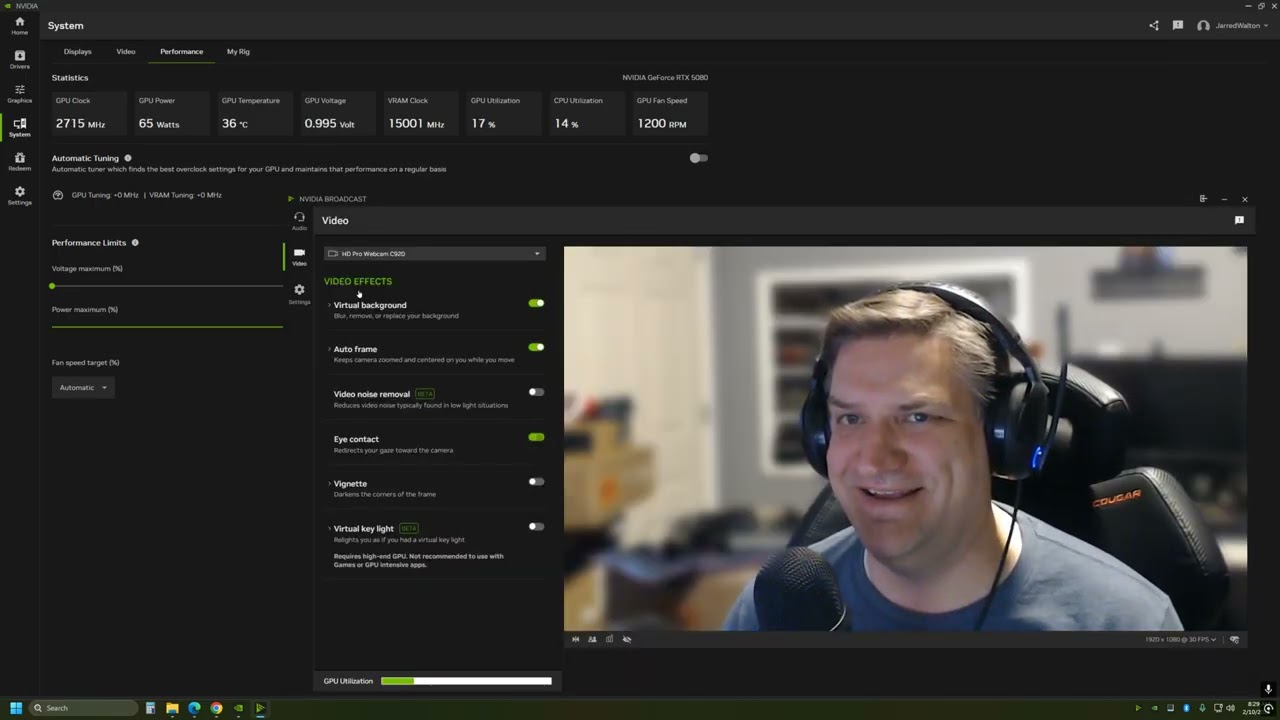This screenshot has width=1280, height=720.
Task: Switch to the Displays tab
Action: pyautogui.click(x=77, y=51)
